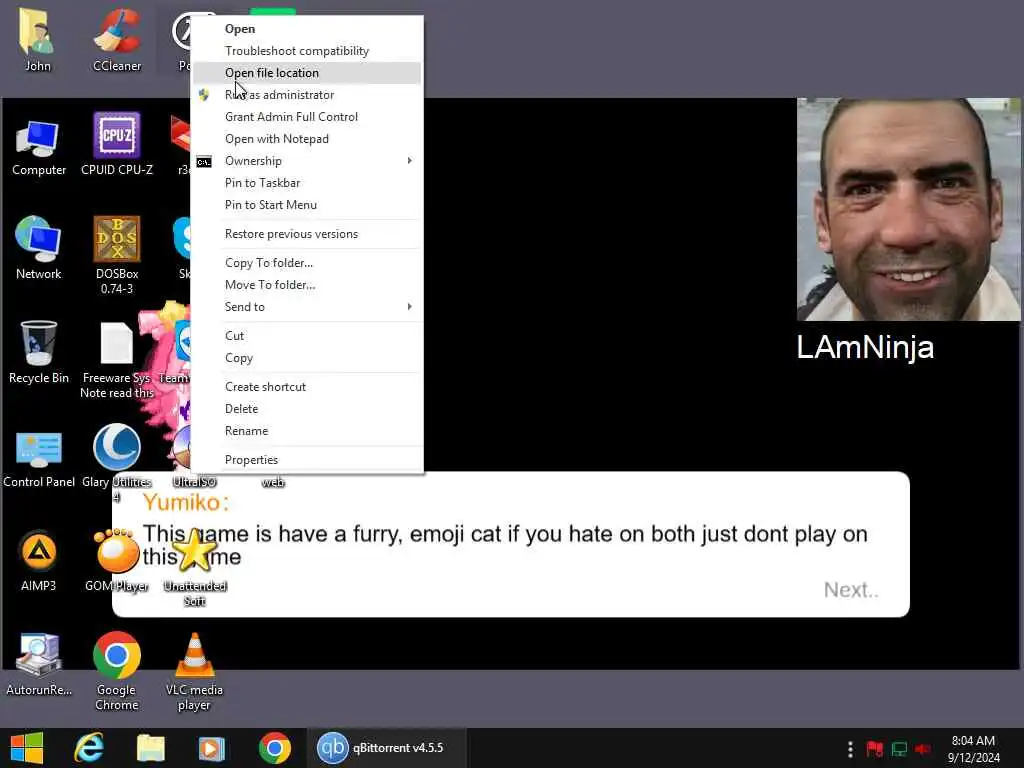
Task: Launch AIMP3 desktop shortcut
Action: click(x=38, y=560)
